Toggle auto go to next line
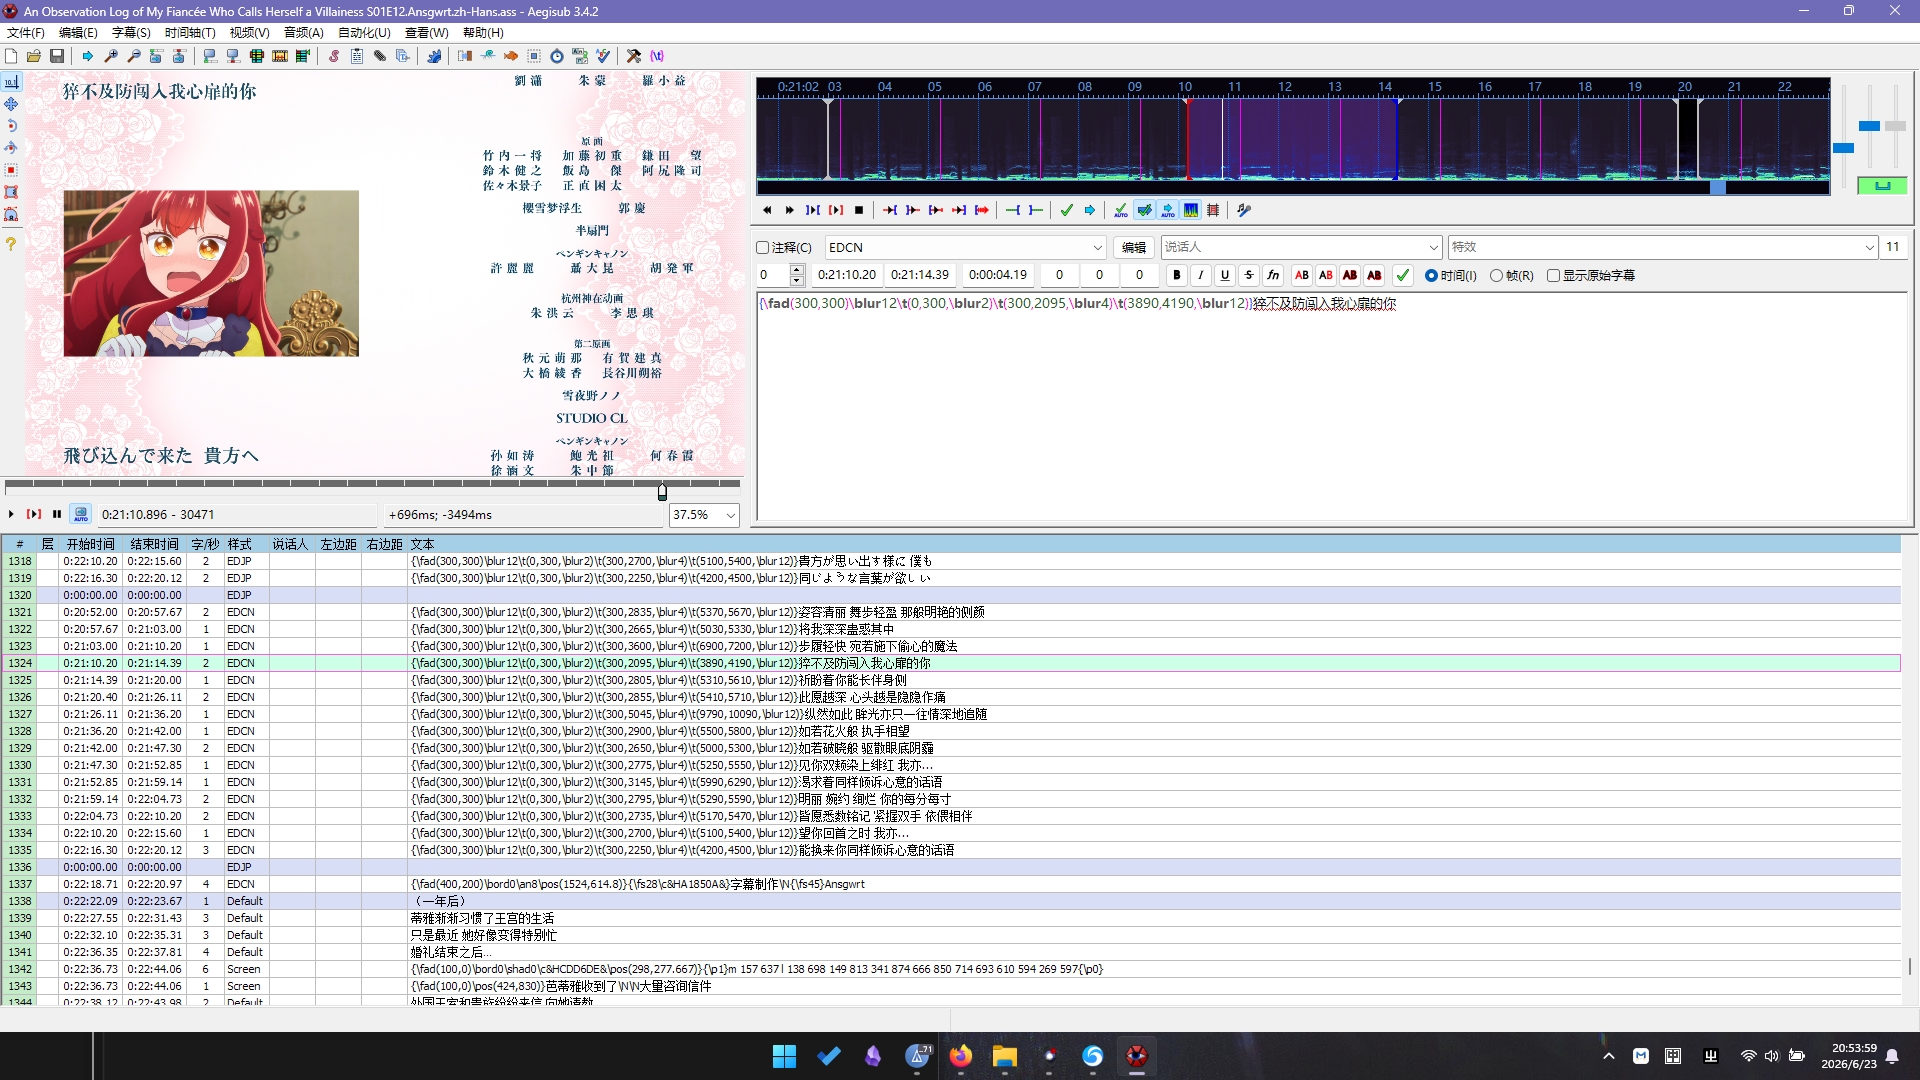Screen dimensions: 1920x1080 [x=1144, y=210]
